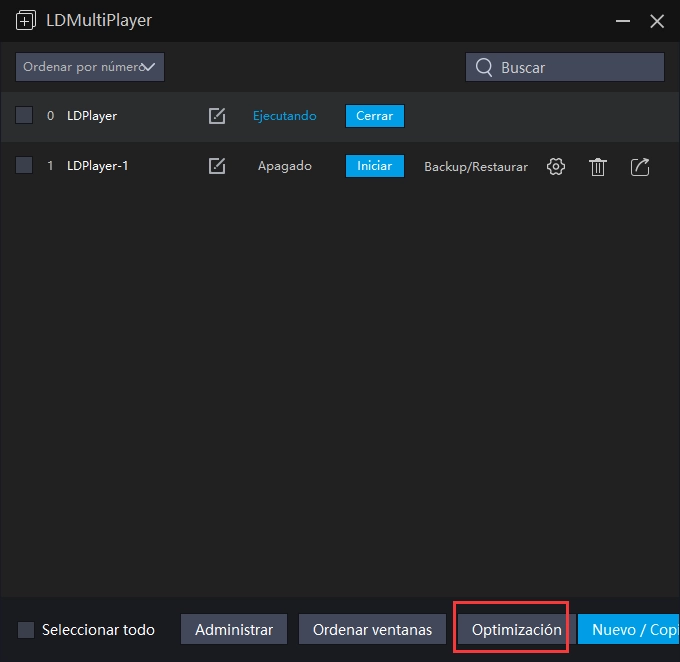The height and width of the screenshot is (662, 680).
Task: Click Iniciar to start LDPlayer-1
Action: click(x=375, y=166)
